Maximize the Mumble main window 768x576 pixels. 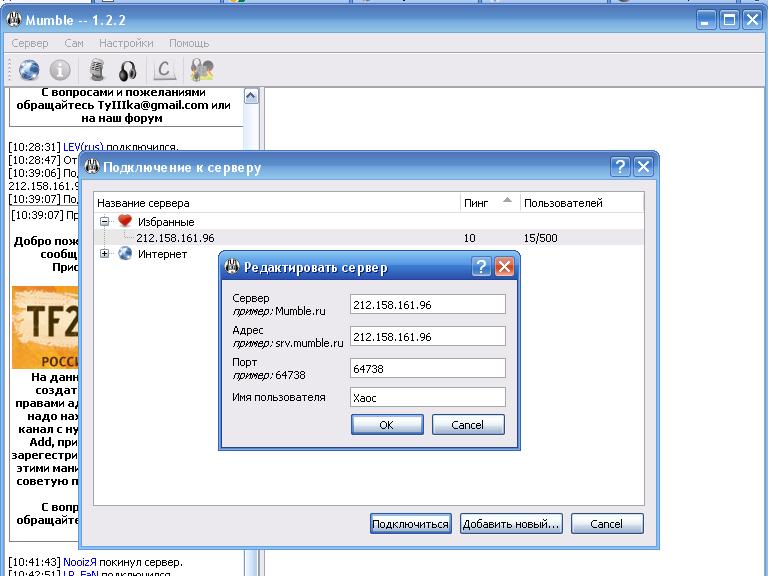pos(729,20)
